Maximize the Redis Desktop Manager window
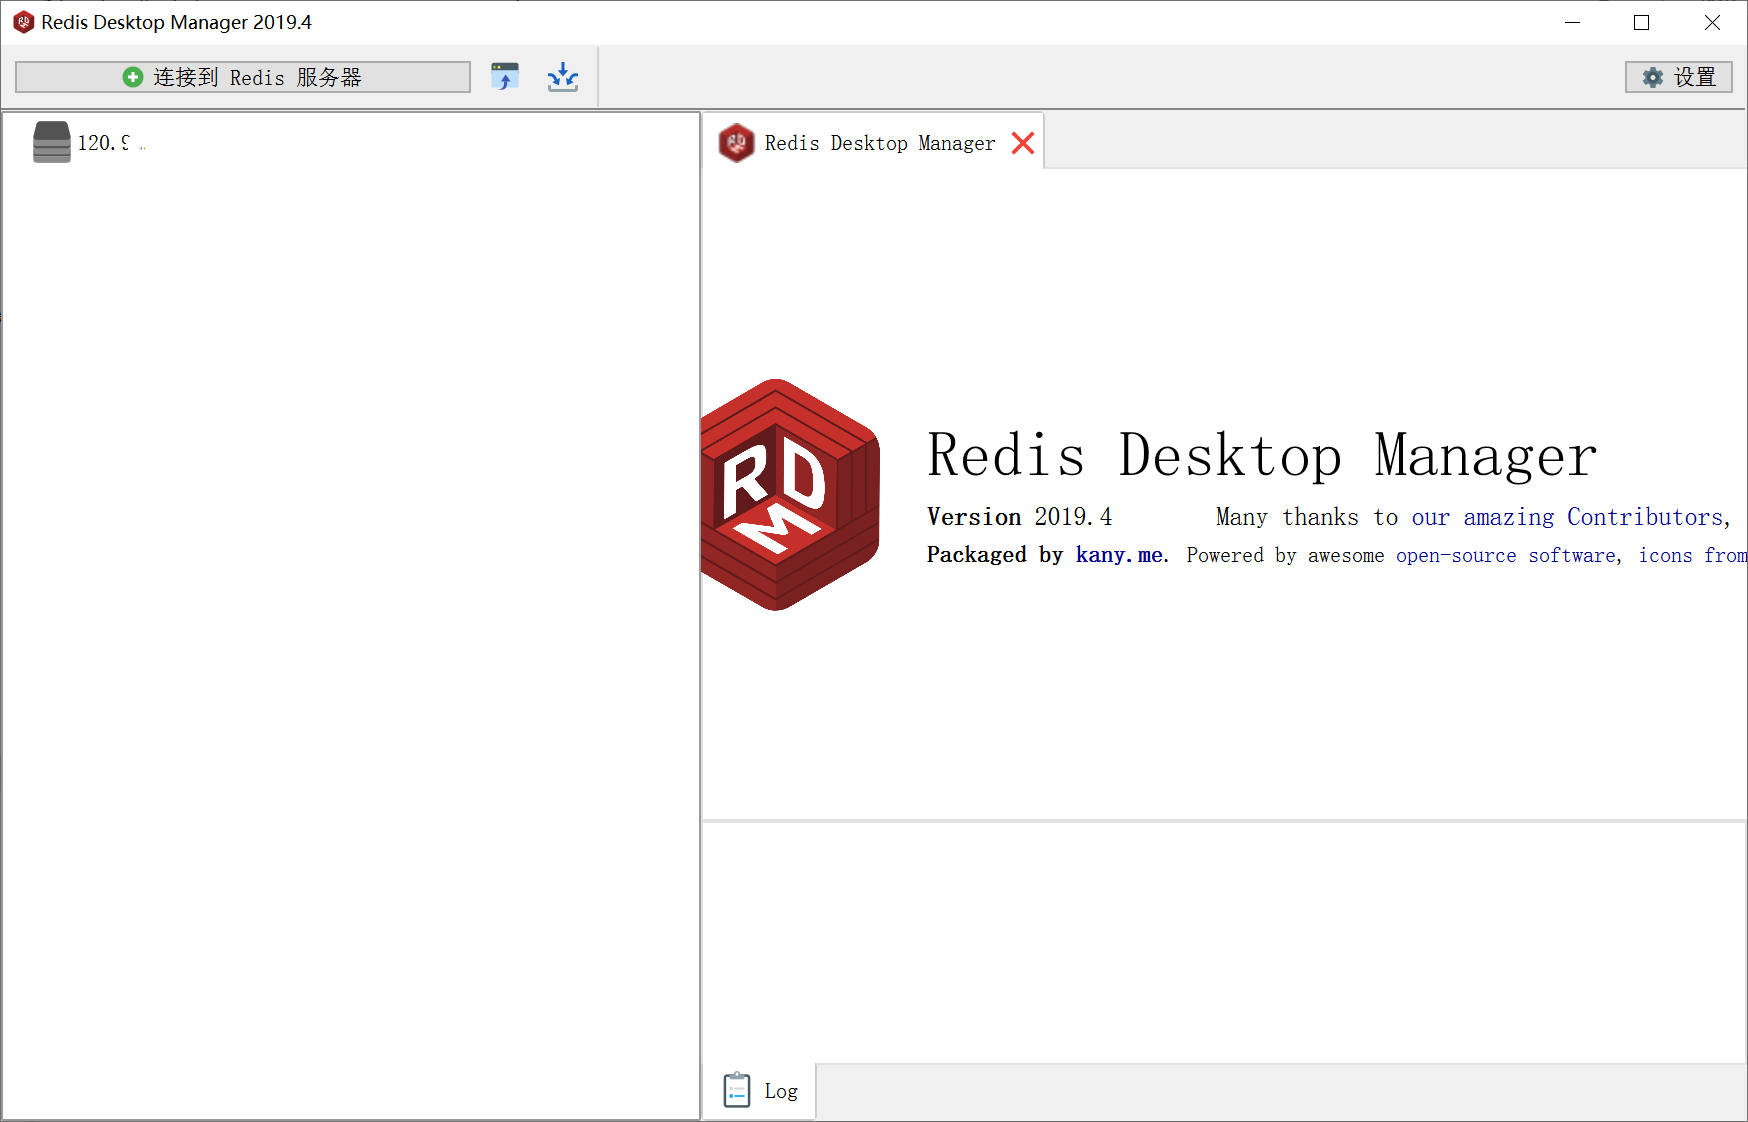 click(x=1641, y=22)
